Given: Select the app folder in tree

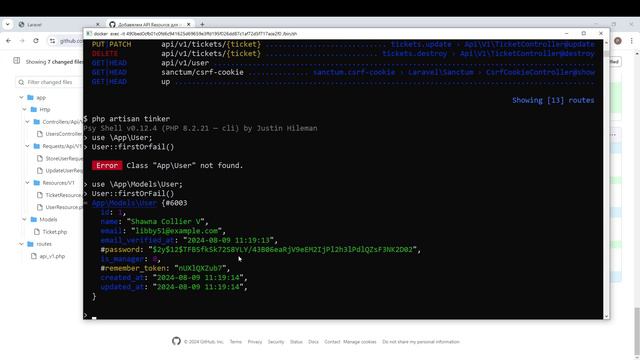Looking at the screenshot, I should point(41,98).
